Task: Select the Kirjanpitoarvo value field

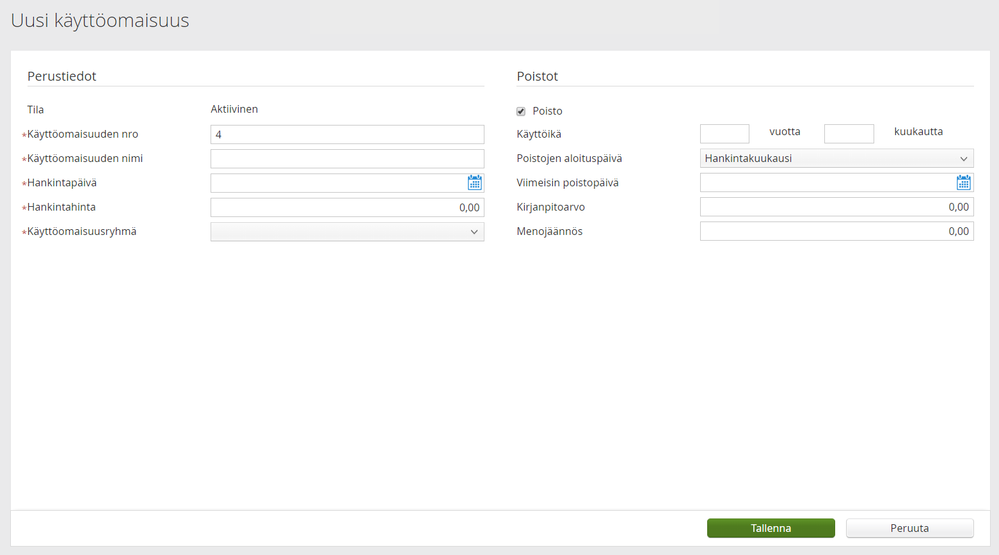Action: [836, 207]
